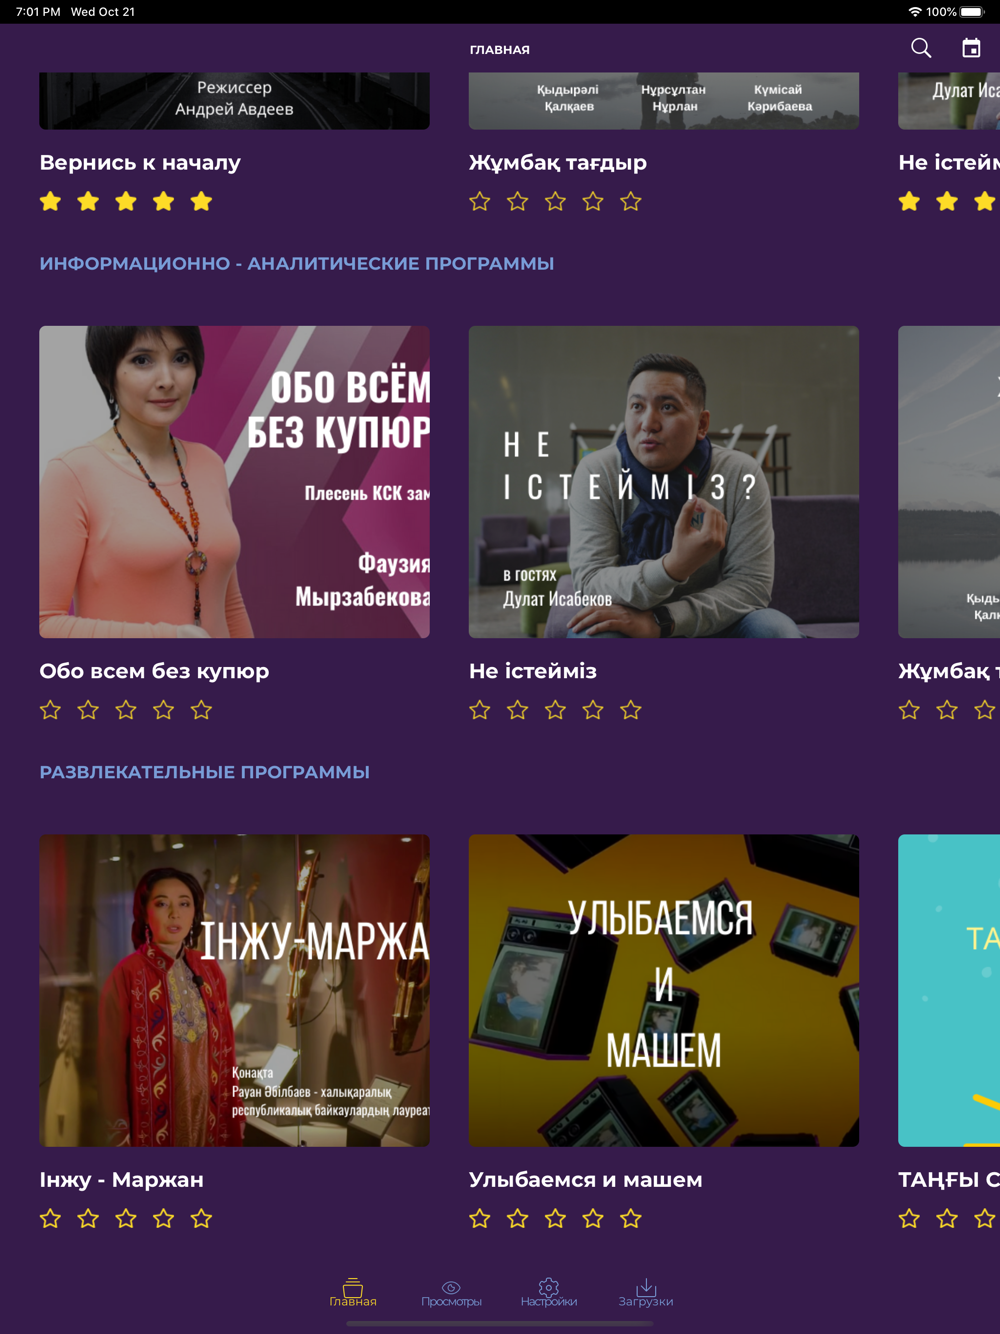Open the search magnifier icon
This screenshot has height=1334, width=1000.
click(x=921, y=48)
